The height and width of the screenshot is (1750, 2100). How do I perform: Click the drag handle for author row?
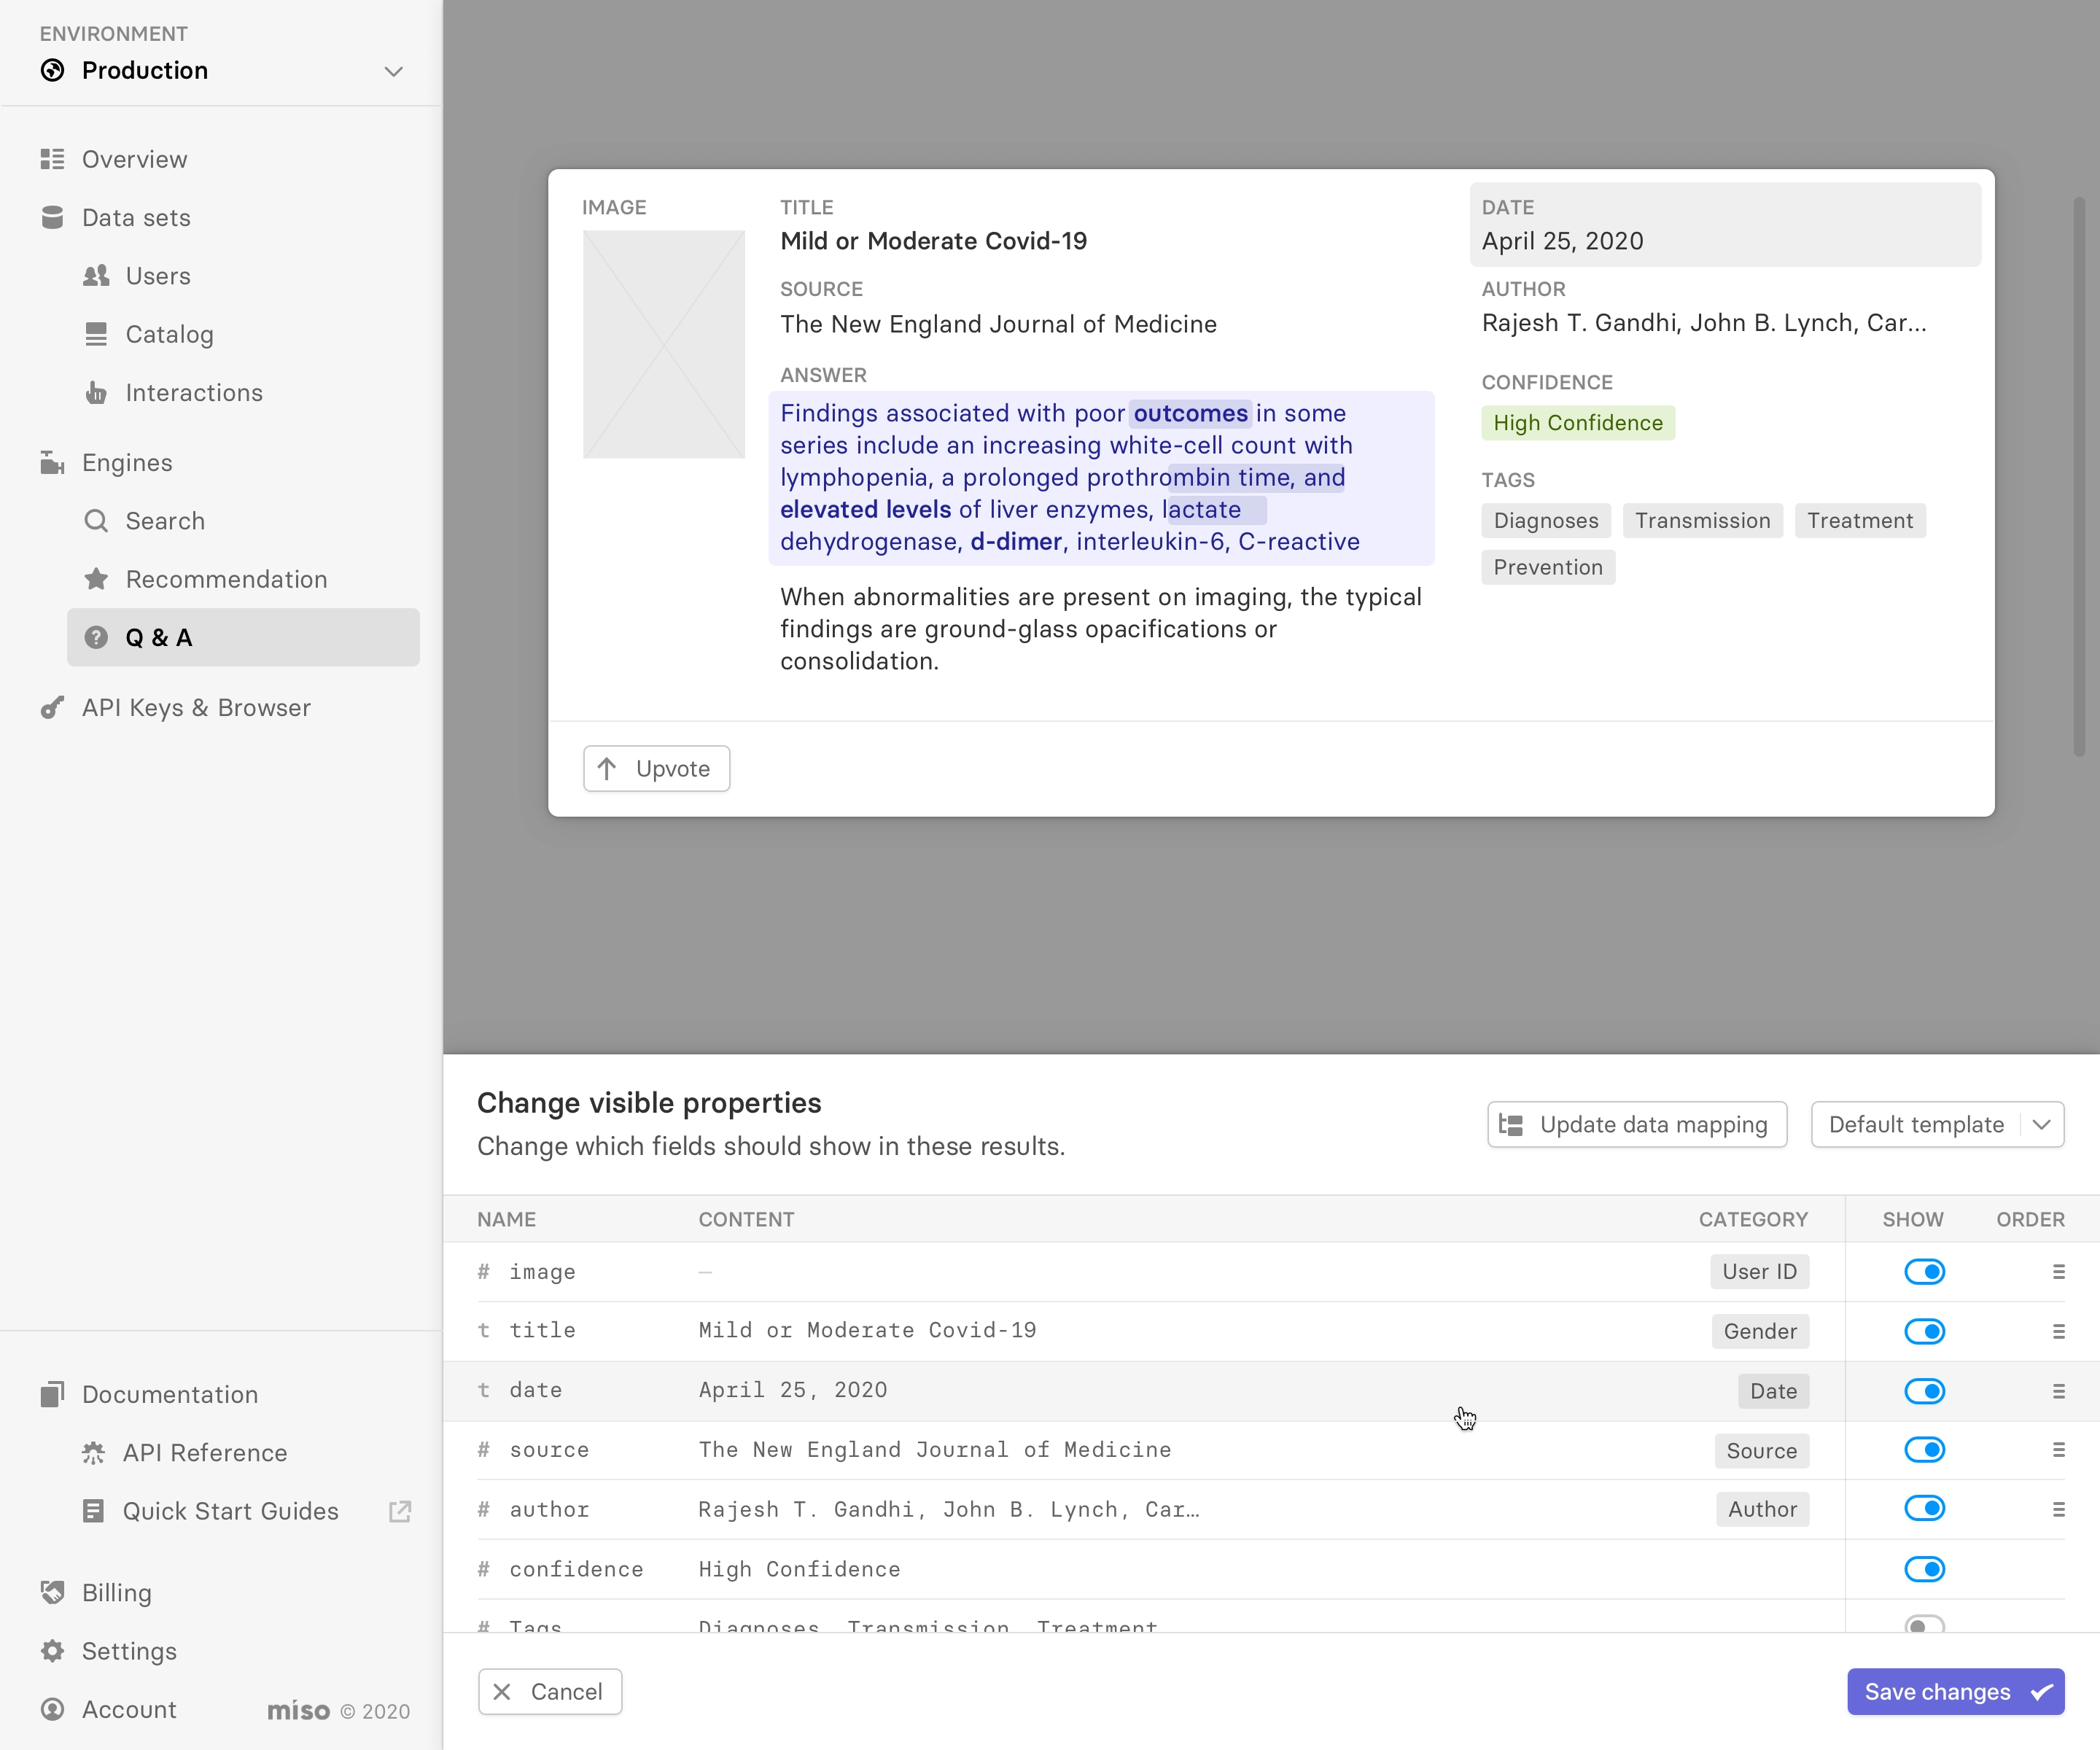(x=2058, y=1509)
